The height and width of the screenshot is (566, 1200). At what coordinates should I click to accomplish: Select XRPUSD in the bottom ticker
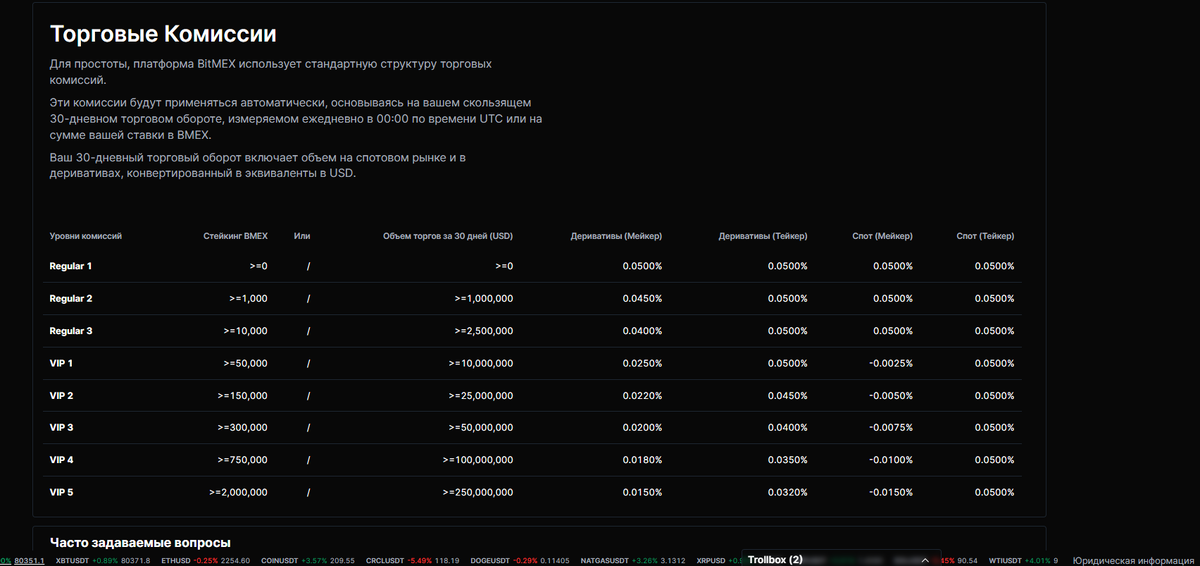[x=713, y=561]
